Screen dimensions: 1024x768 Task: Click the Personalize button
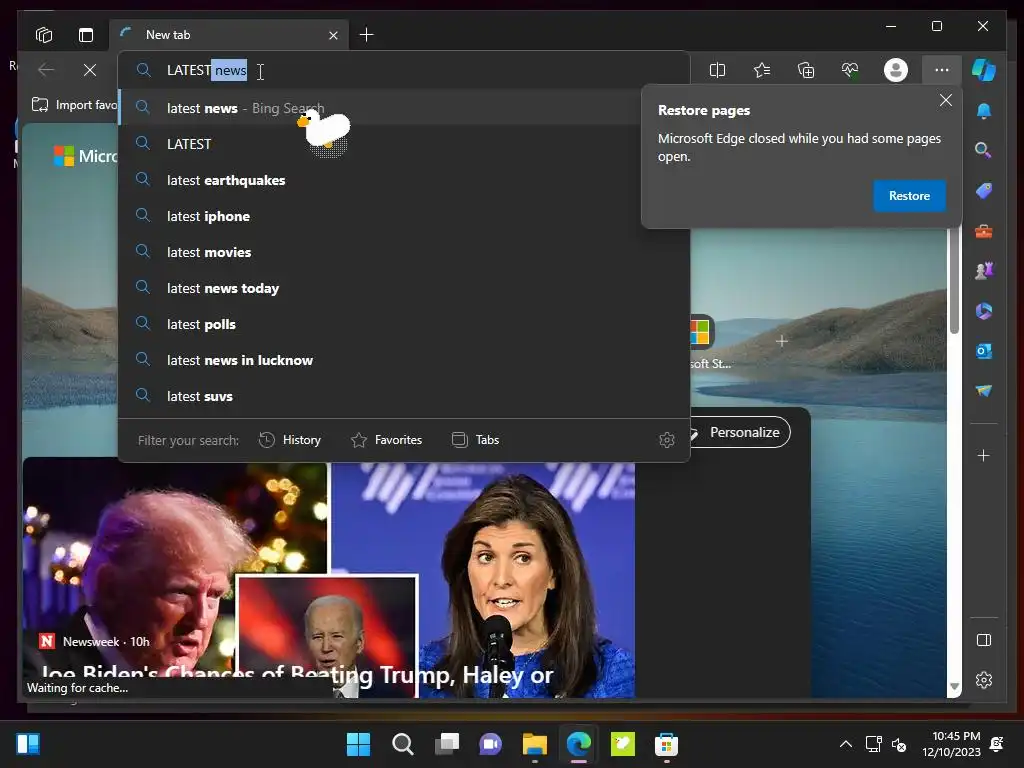click(x=741, y=432)
